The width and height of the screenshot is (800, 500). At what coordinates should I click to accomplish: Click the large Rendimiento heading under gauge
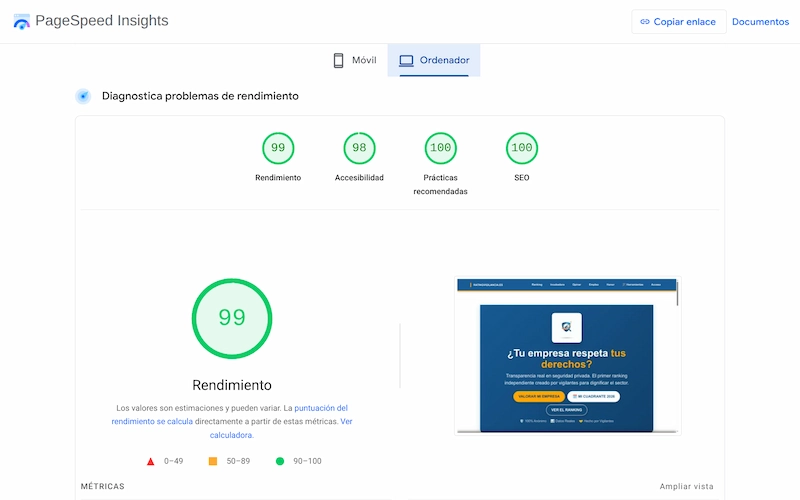click(232, 385)
